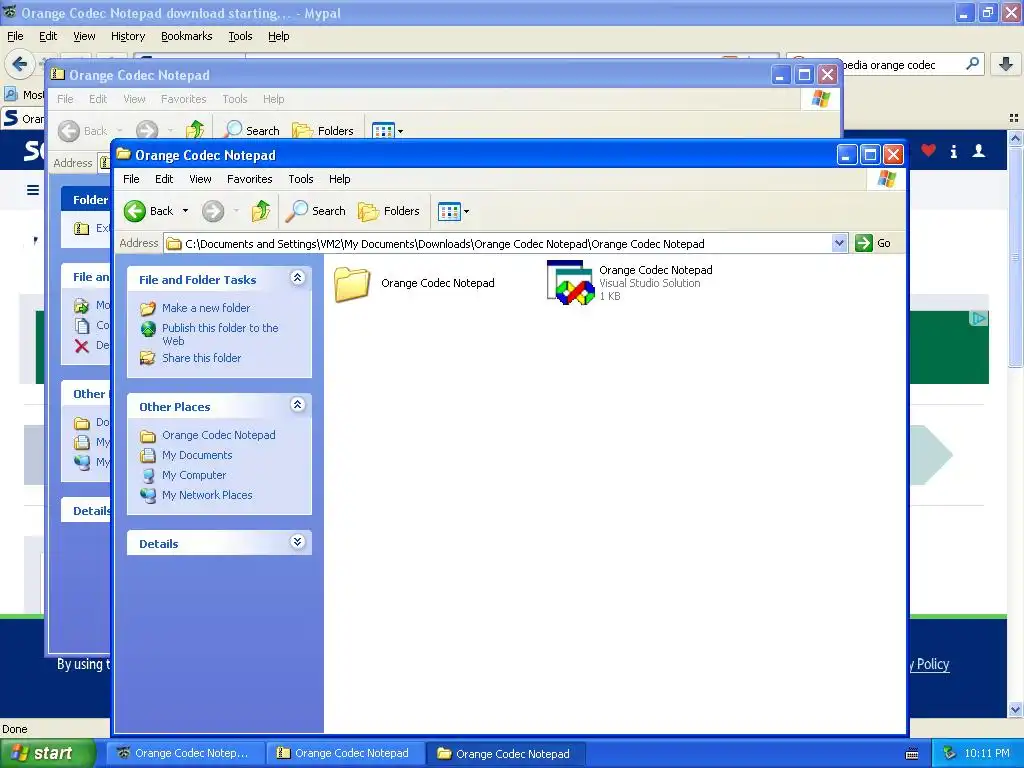
Task: Open Tools menu in background Explorer window
Action: tap(234, 99)
